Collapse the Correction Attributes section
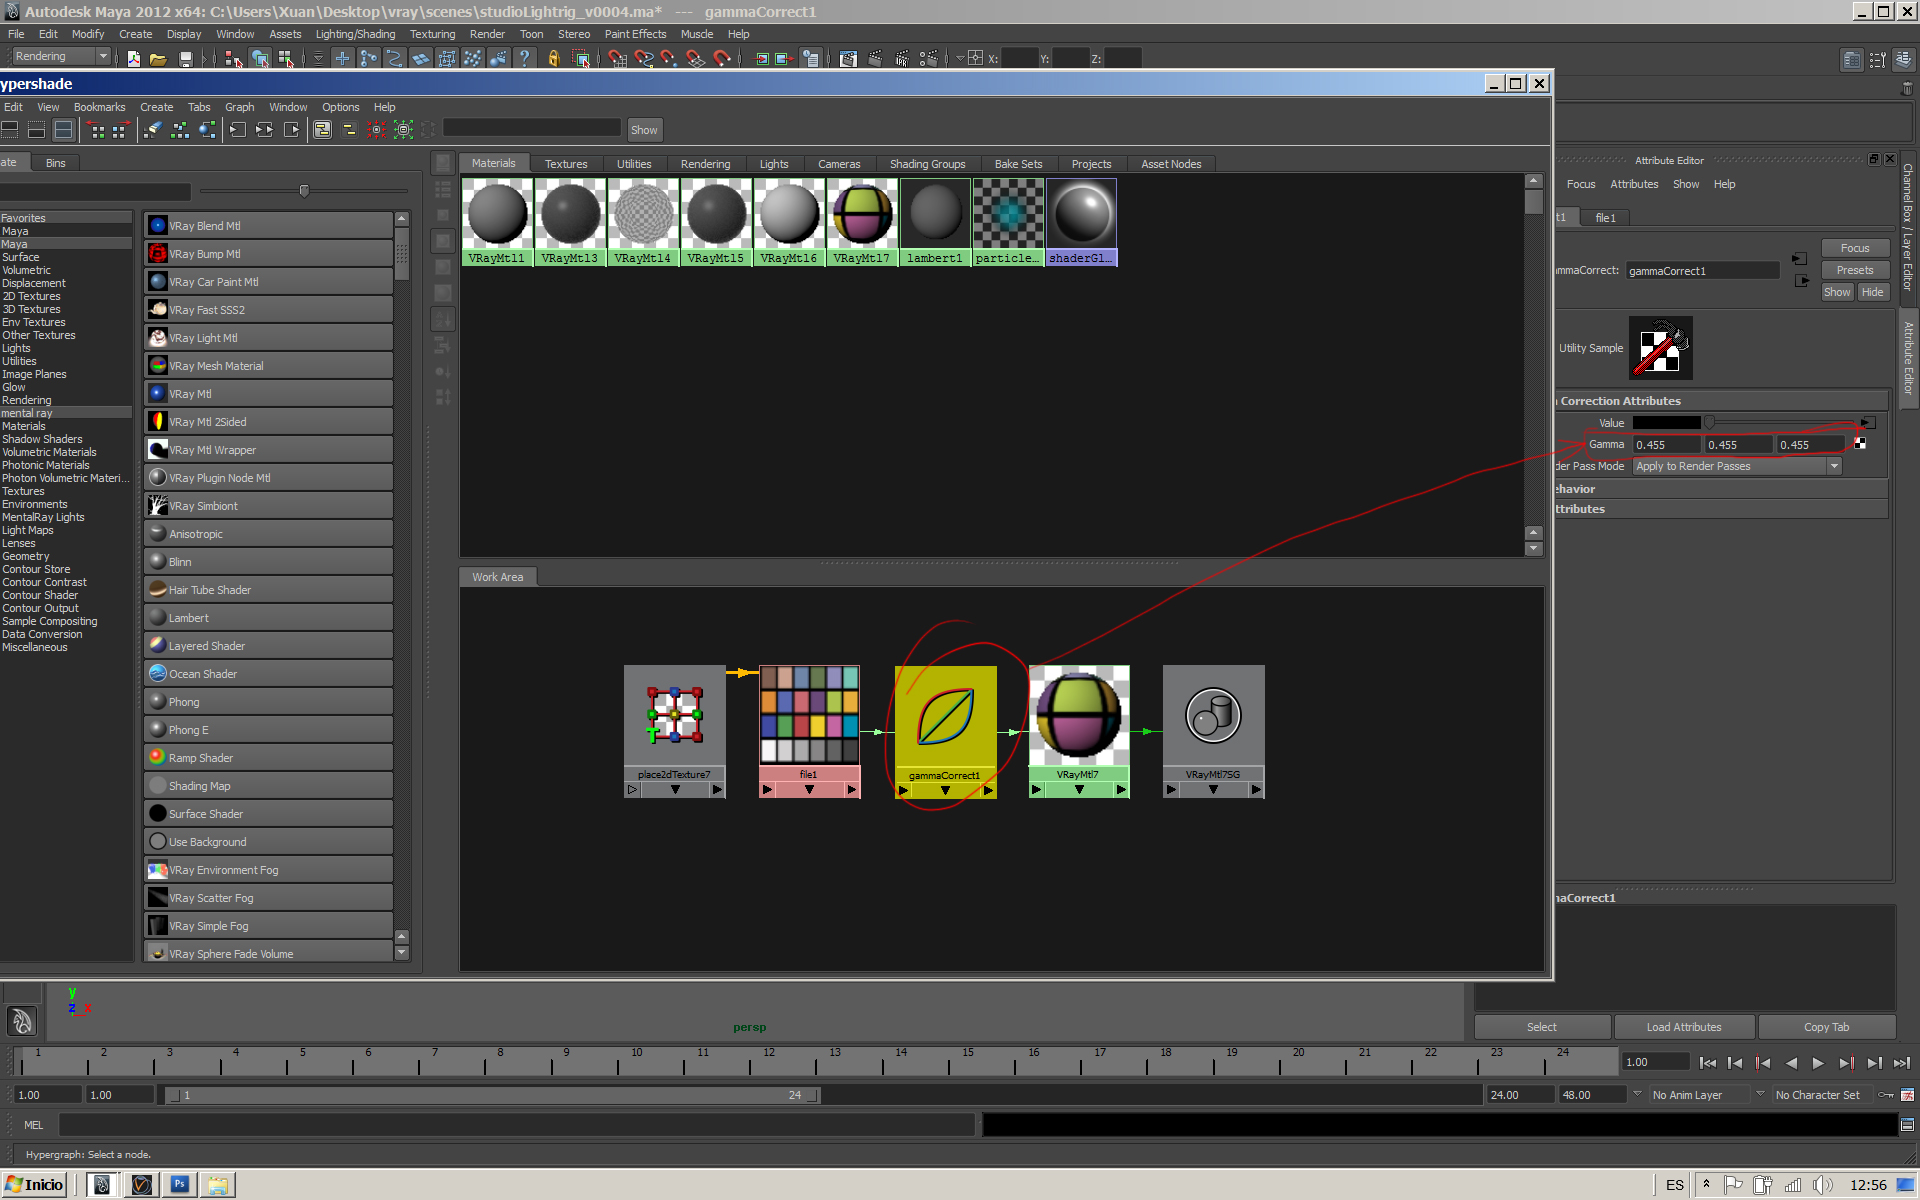The height and width of the screenshot is (1200, 1920). click(1722, 401)
